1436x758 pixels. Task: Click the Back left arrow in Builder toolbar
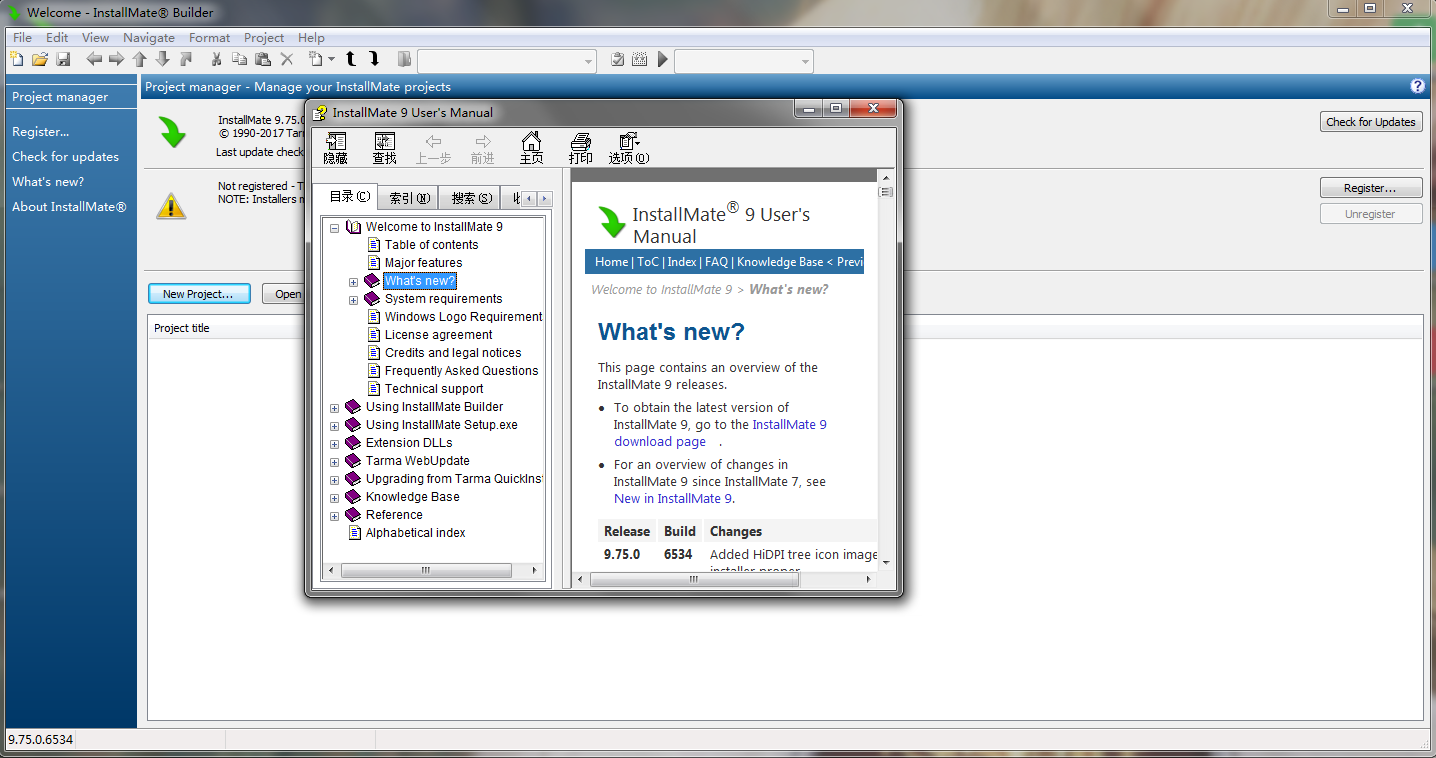[94, 60]
